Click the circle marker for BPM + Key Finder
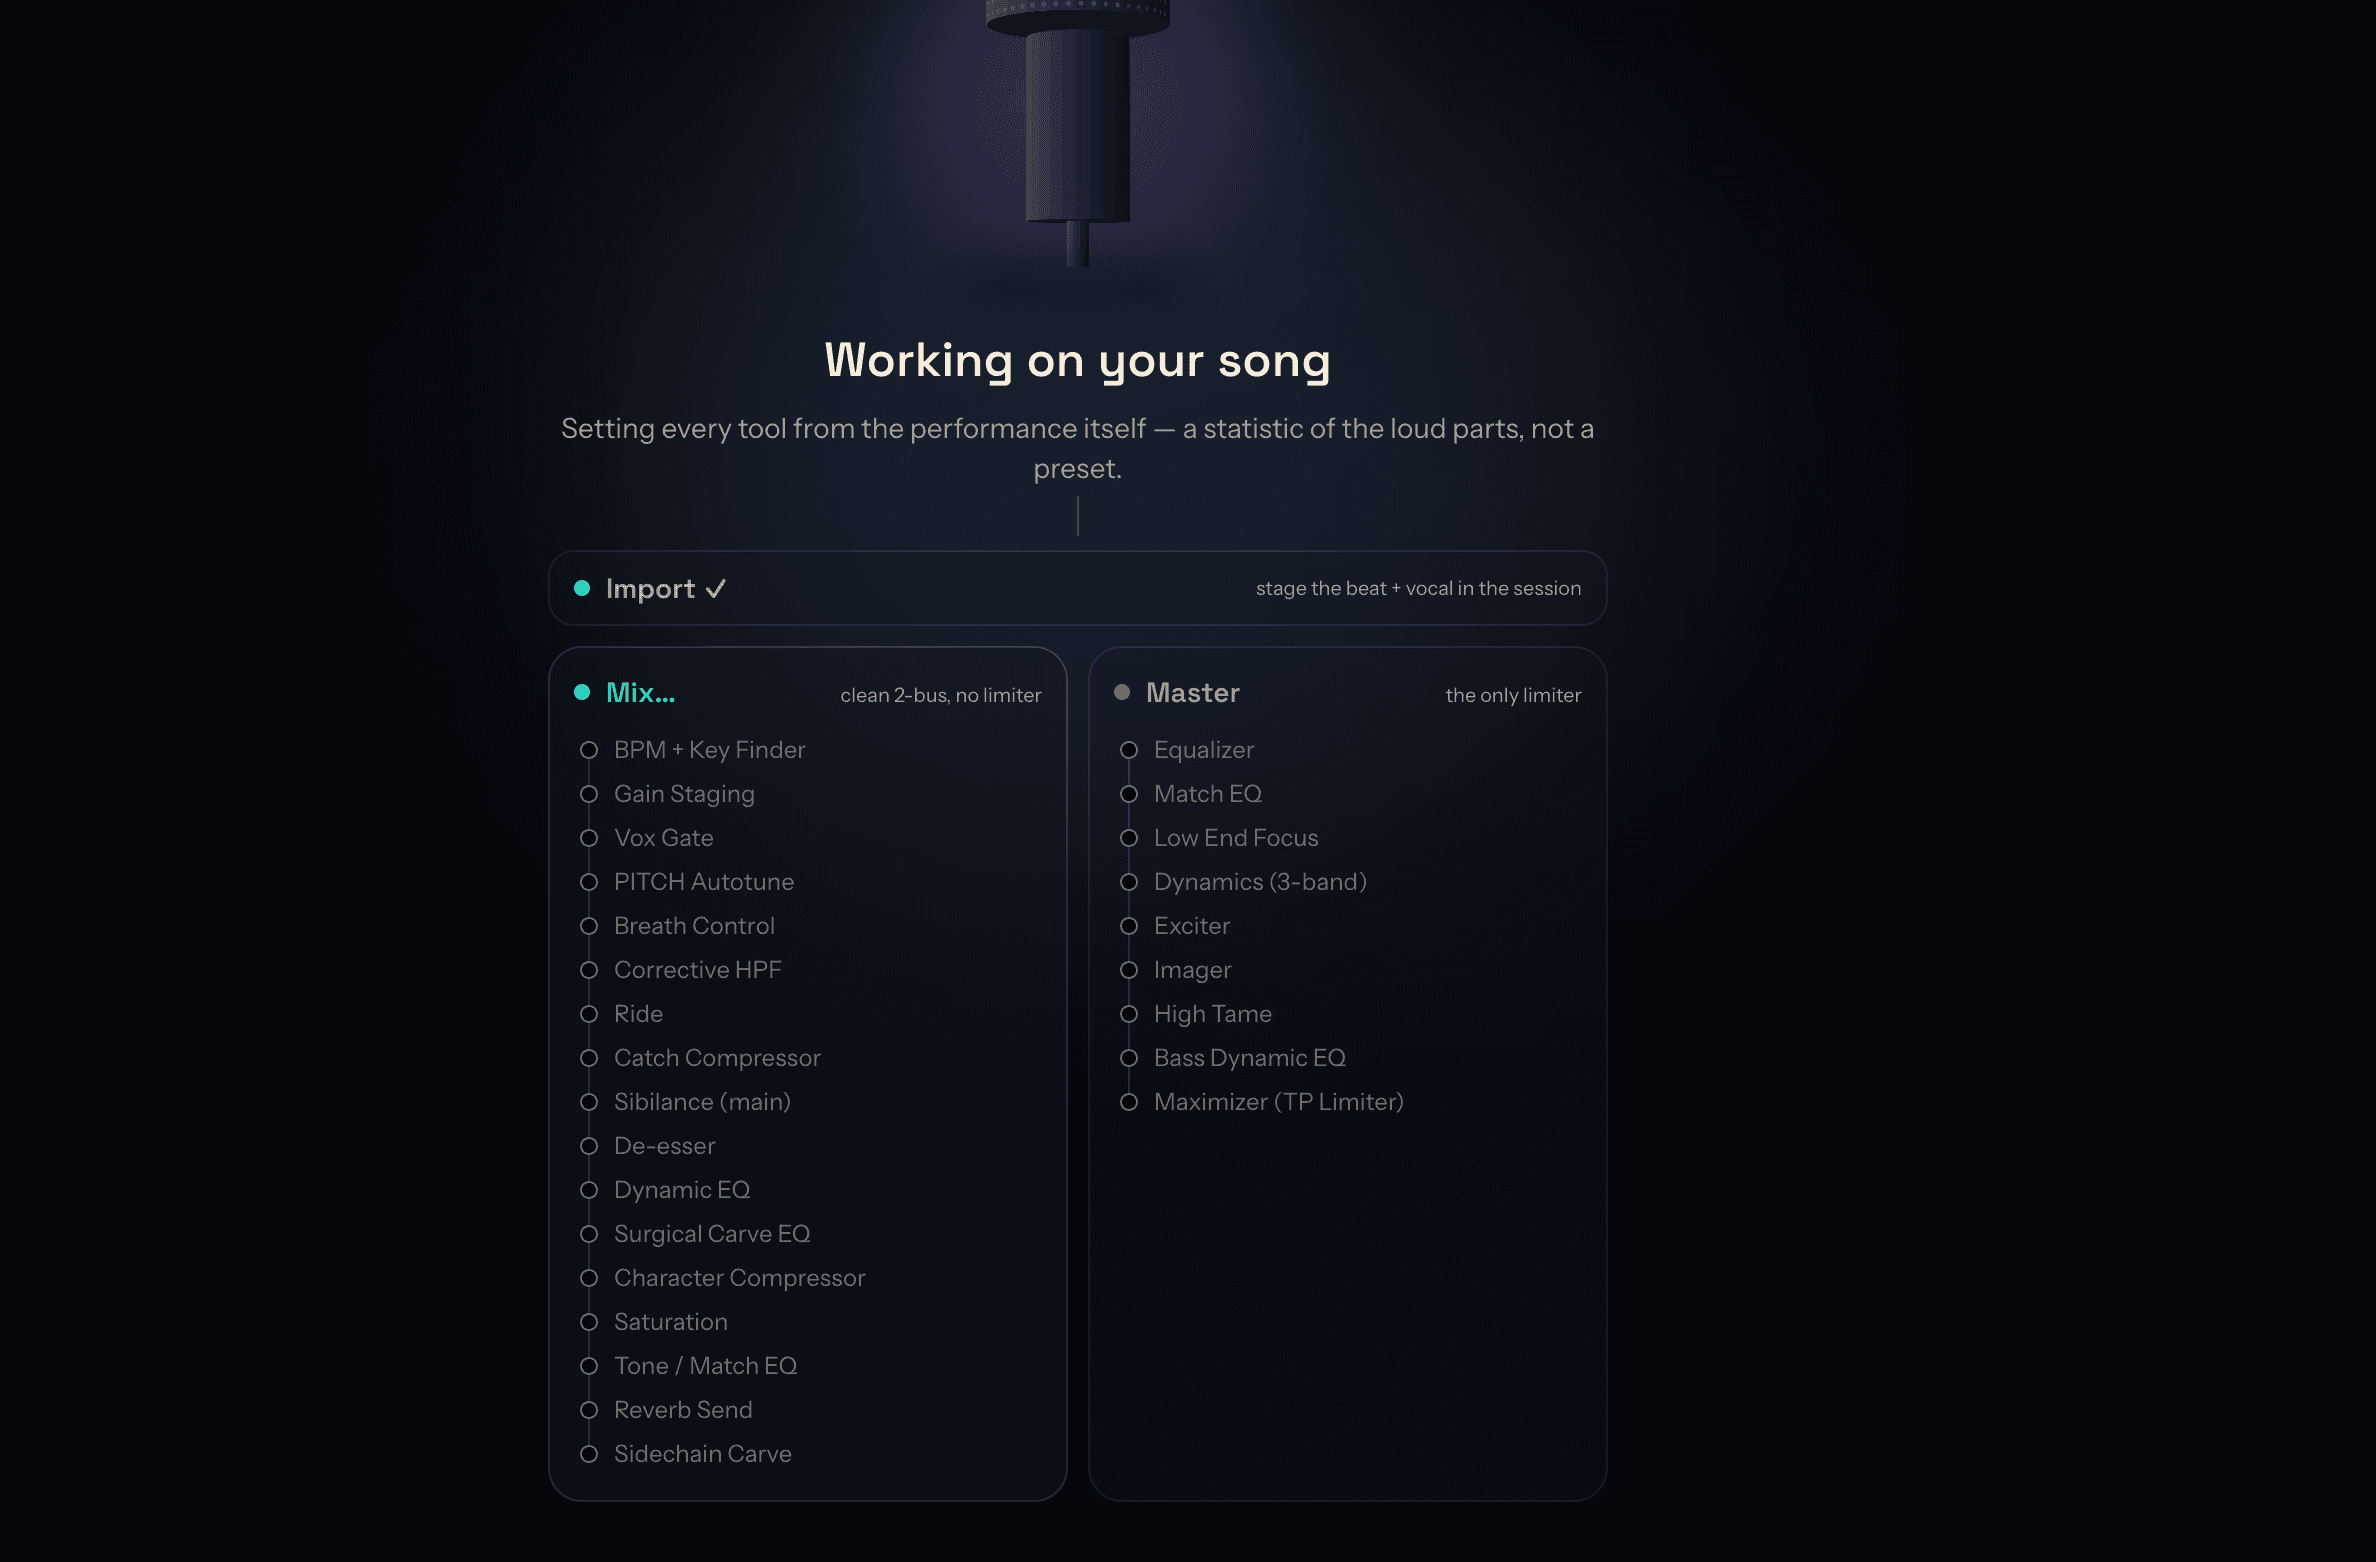Screen dimensions: 2376x1562 tap(589, 750)
